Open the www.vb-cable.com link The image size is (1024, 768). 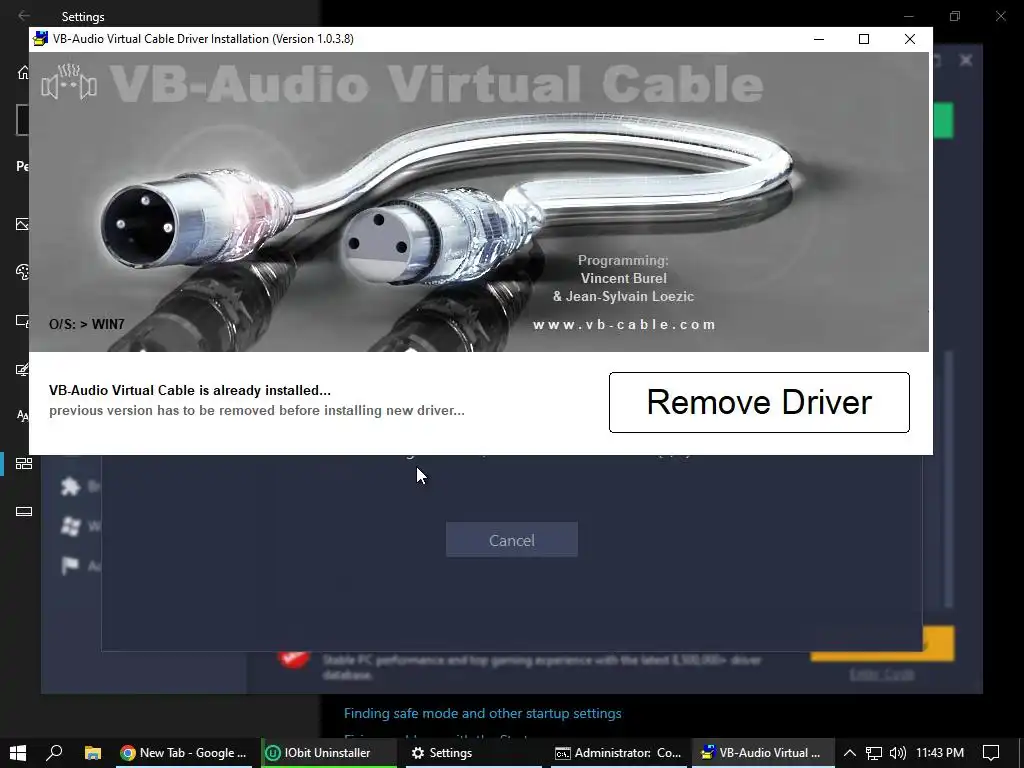tap(624, 325)
